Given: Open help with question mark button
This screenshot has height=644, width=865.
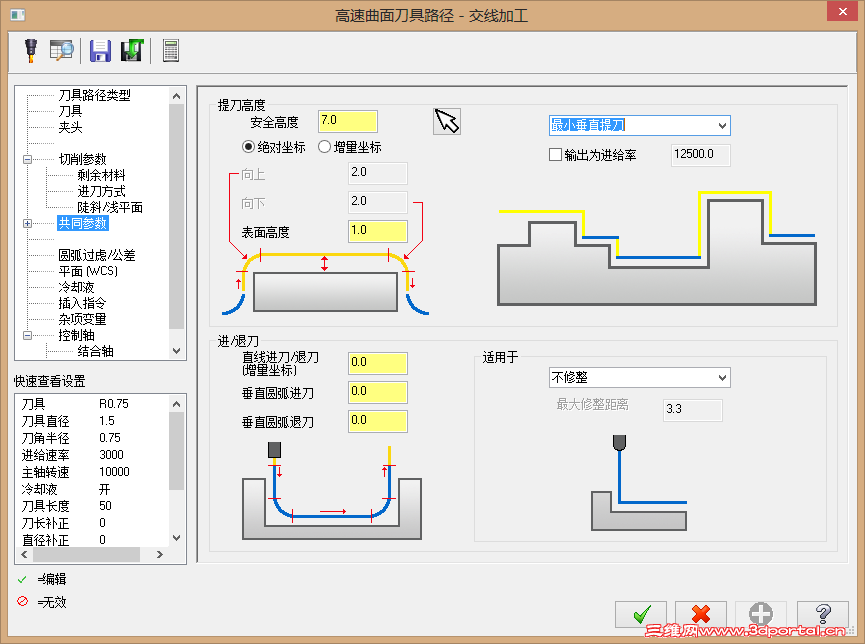Looking at the screenshot, I should point(823,614).
